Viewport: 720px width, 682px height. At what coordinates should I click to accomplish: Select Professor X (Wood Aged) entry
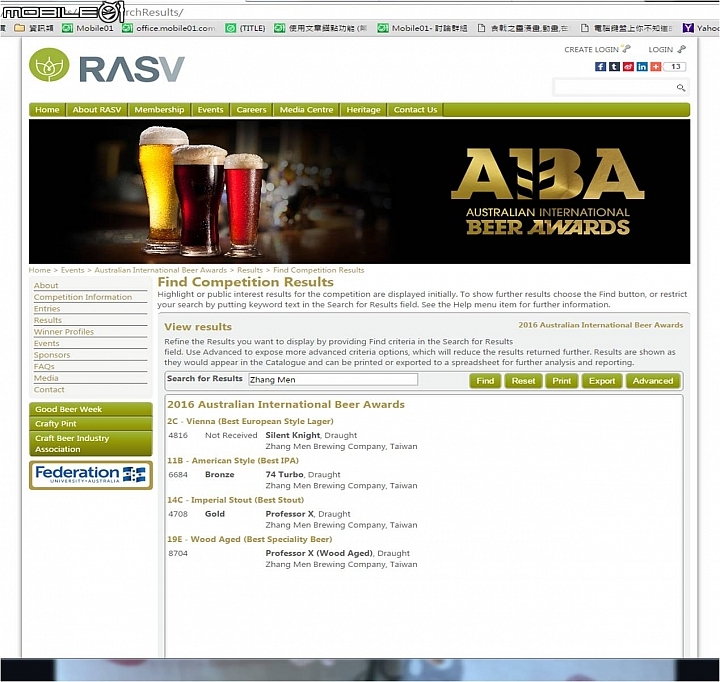319,553
